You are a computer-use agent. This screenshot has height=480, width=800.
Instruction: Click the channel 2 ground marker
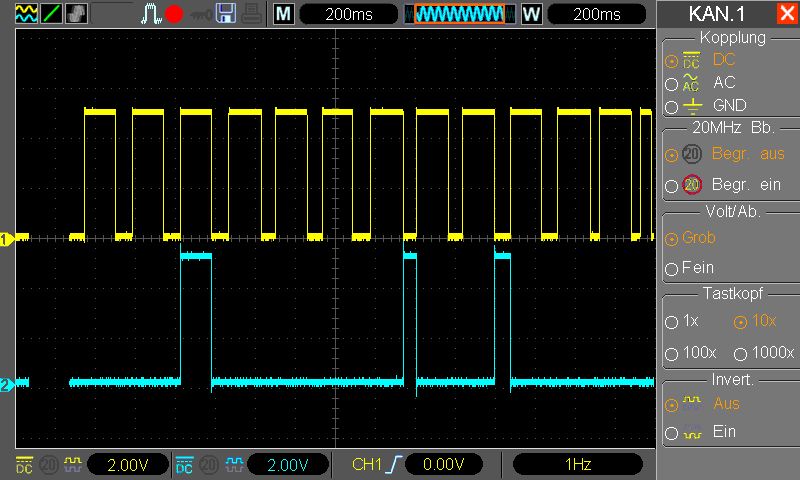6,385
